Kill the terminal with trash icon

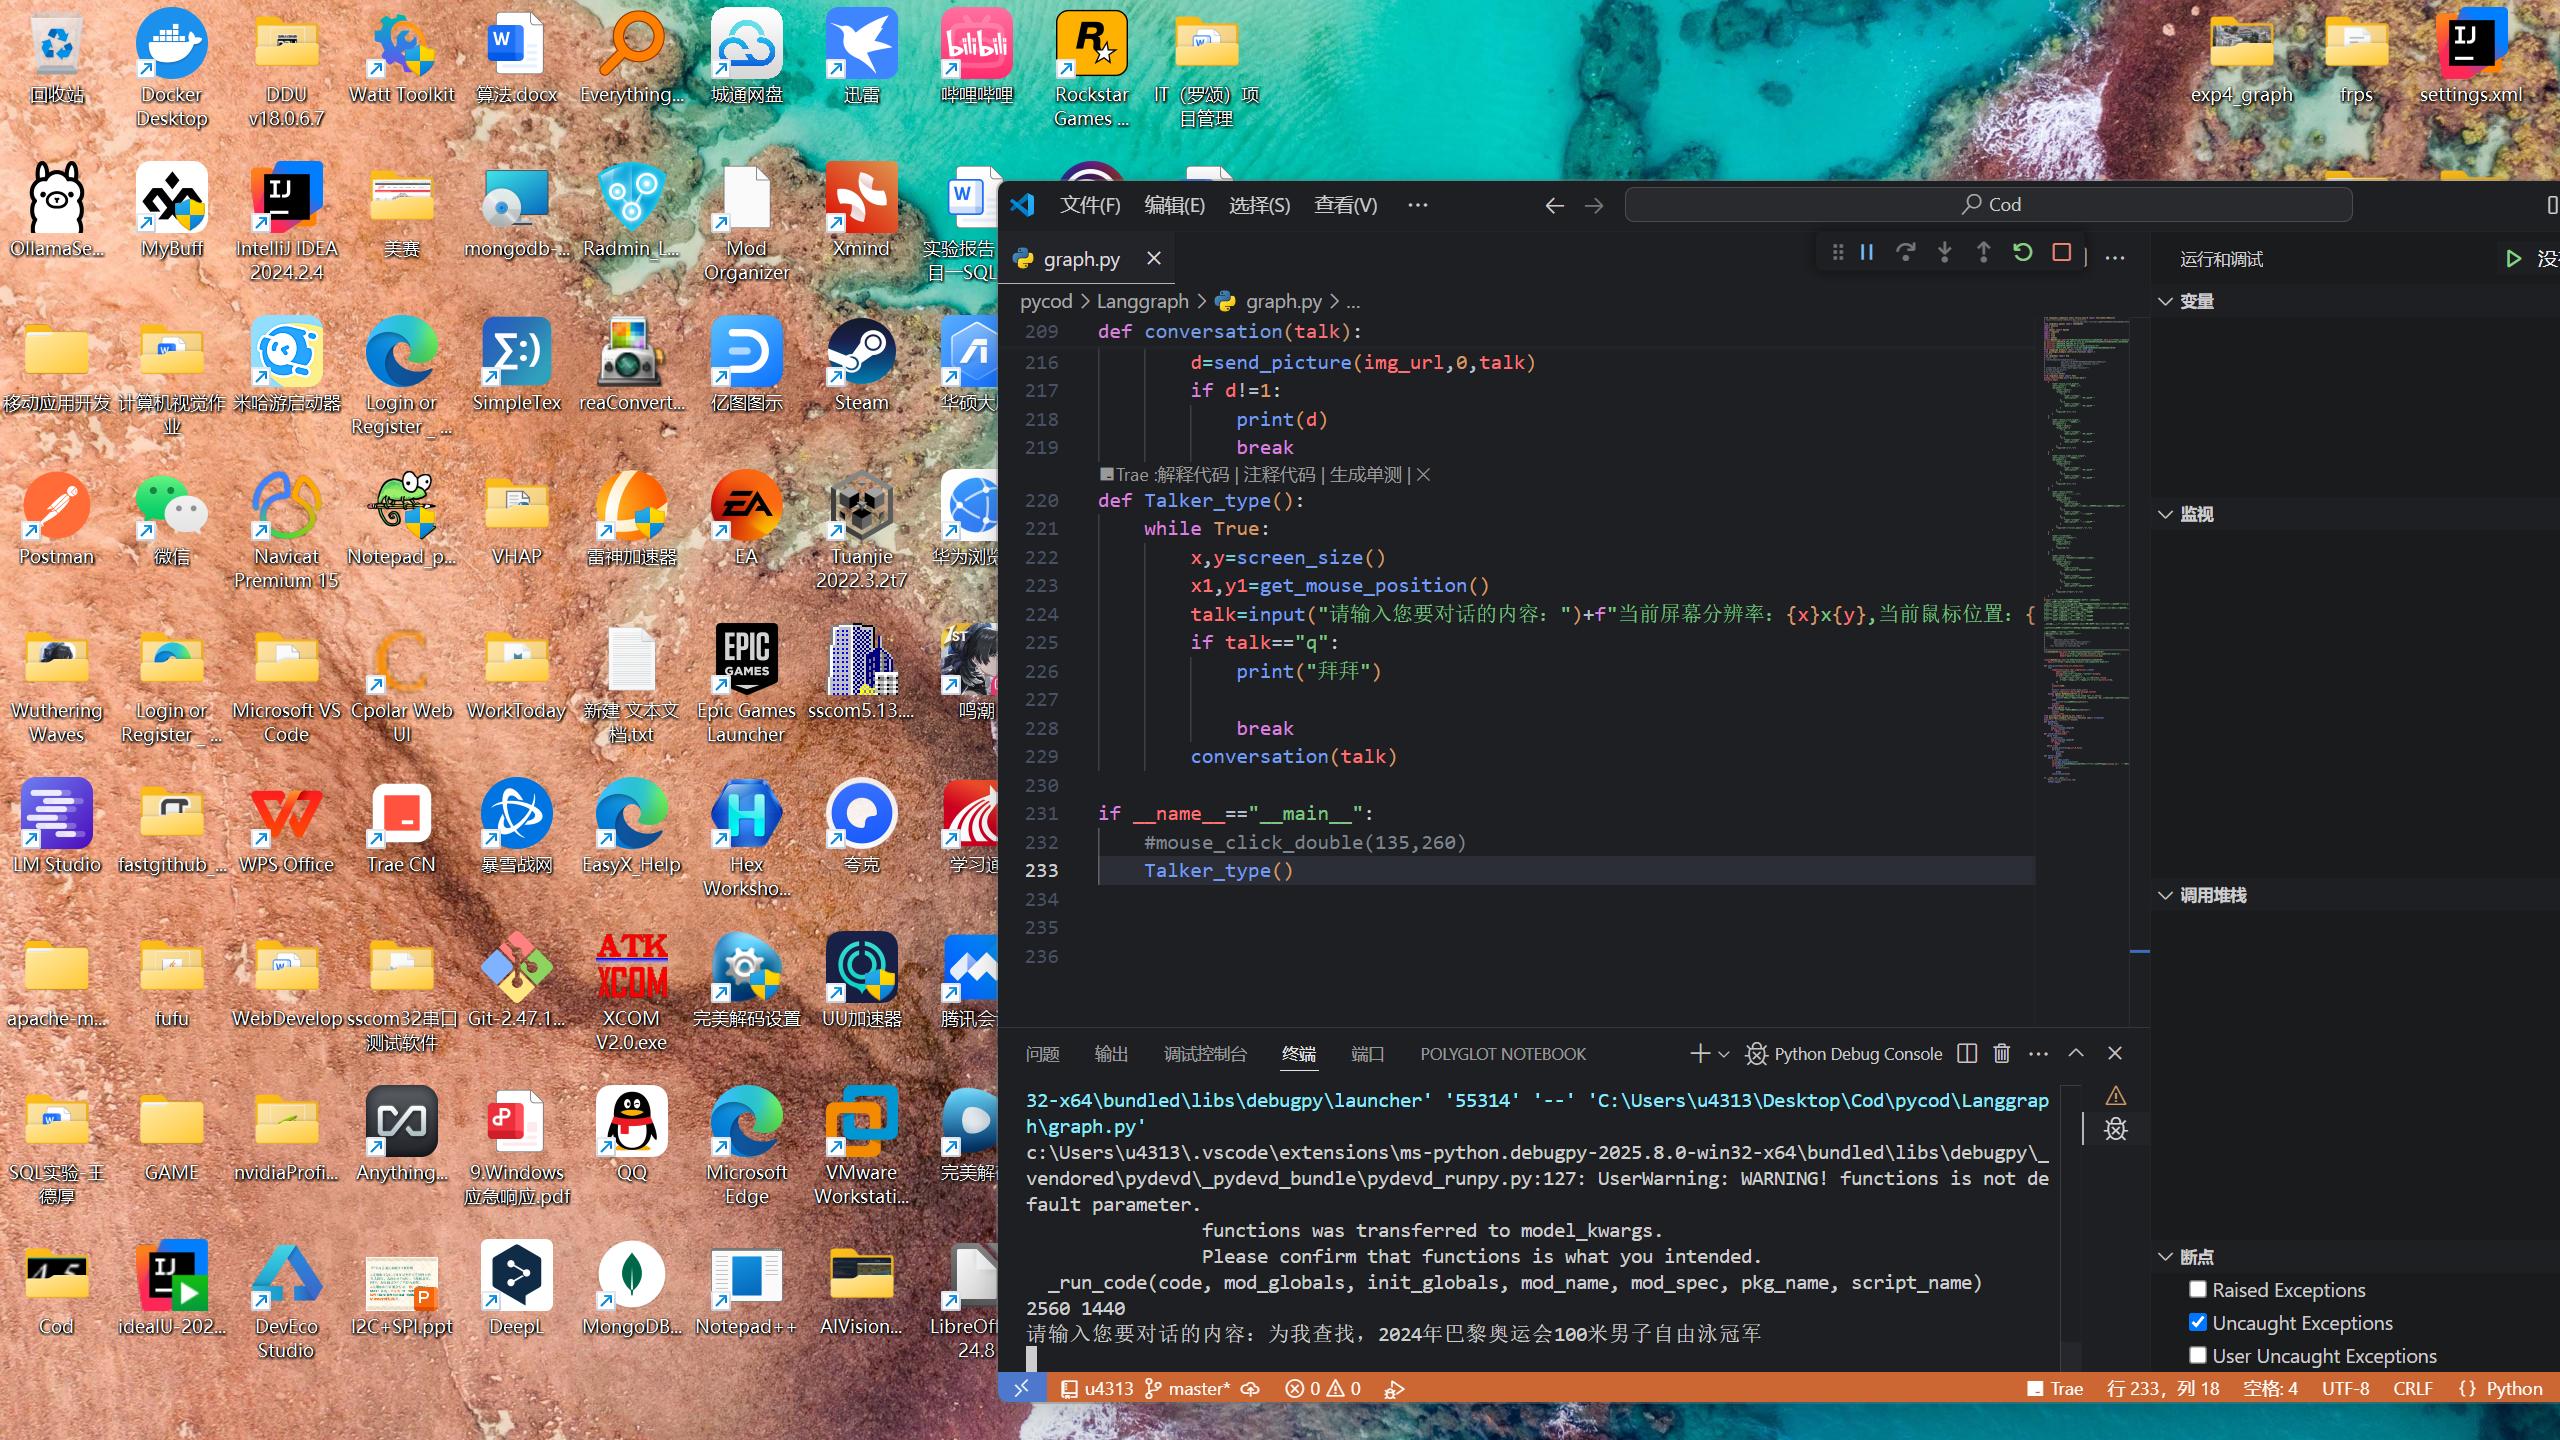point(2001,1053)
